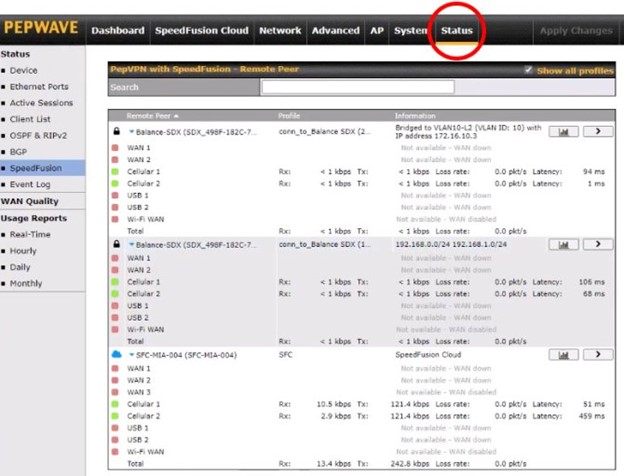
Task: Click the arrow button for second Balance-SDX peer
Action: 597,244
